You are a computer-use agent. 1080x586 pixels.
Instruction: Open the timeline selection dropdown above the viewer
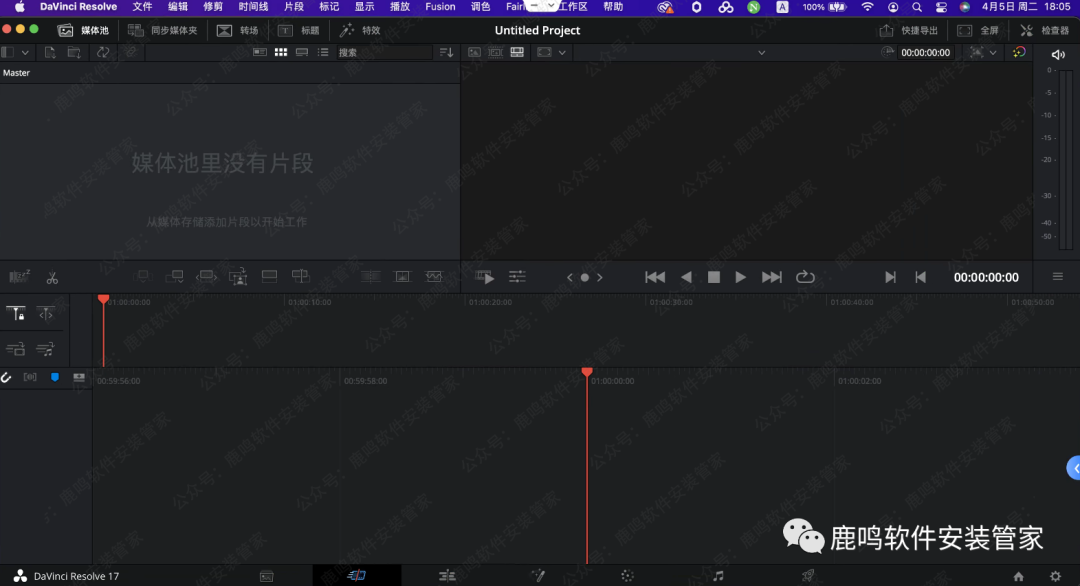click(760, 52)
